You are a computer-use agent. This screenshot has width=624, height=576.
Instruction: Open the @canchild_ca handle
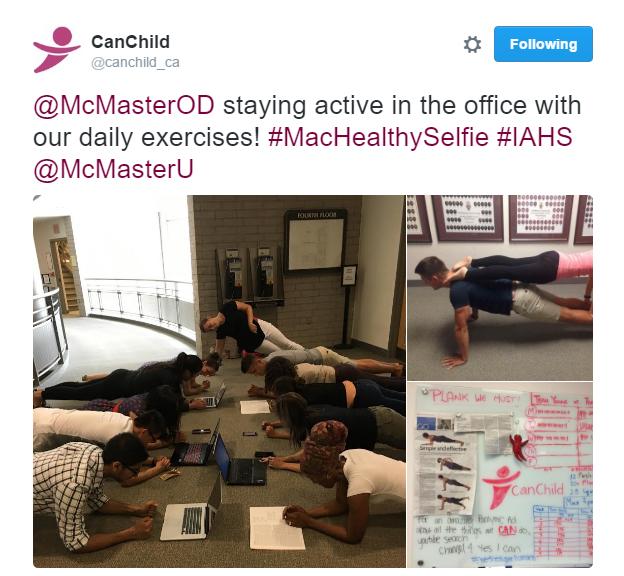coord(135,62)
